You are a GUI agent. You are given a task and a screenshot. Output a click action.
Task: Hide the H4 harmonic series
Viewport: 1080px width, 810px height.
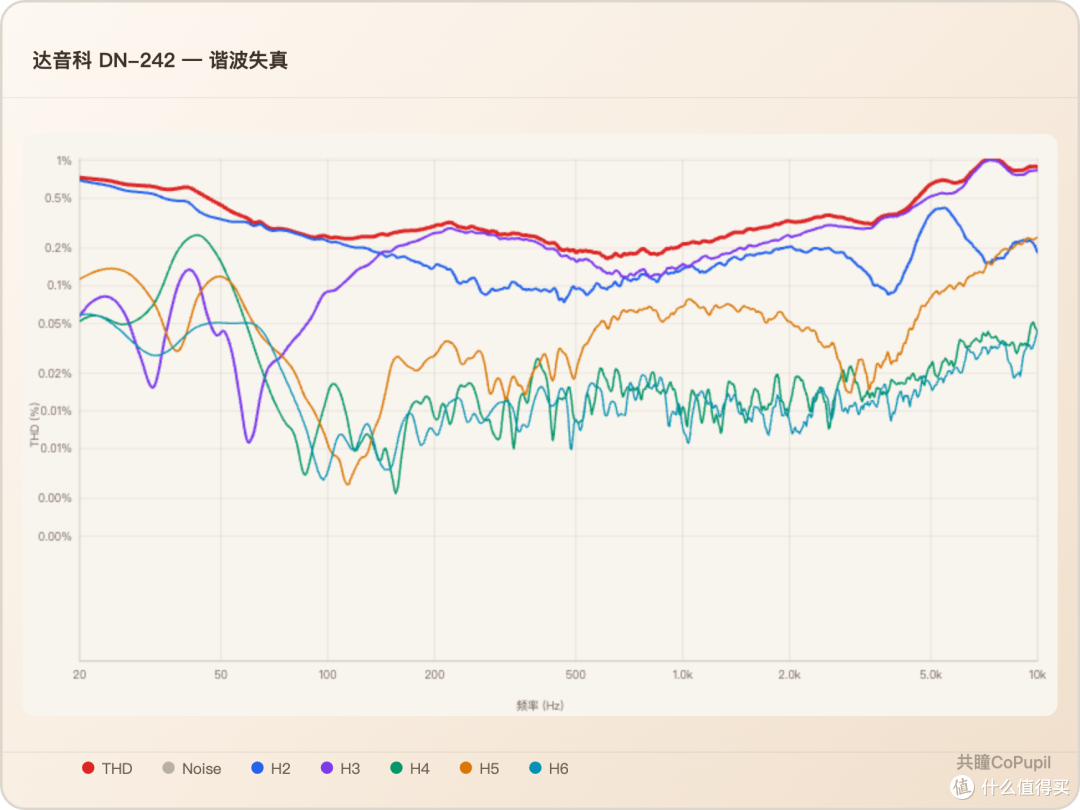[410, 769]
